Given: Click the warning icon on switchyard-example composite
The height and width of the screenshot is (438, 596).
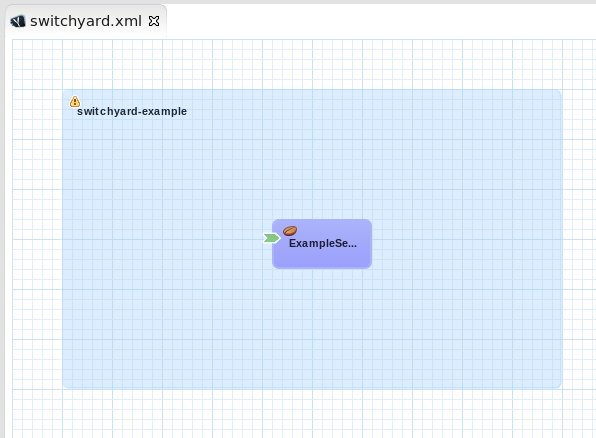Looking at the screenshot, I should click(75, 101).
